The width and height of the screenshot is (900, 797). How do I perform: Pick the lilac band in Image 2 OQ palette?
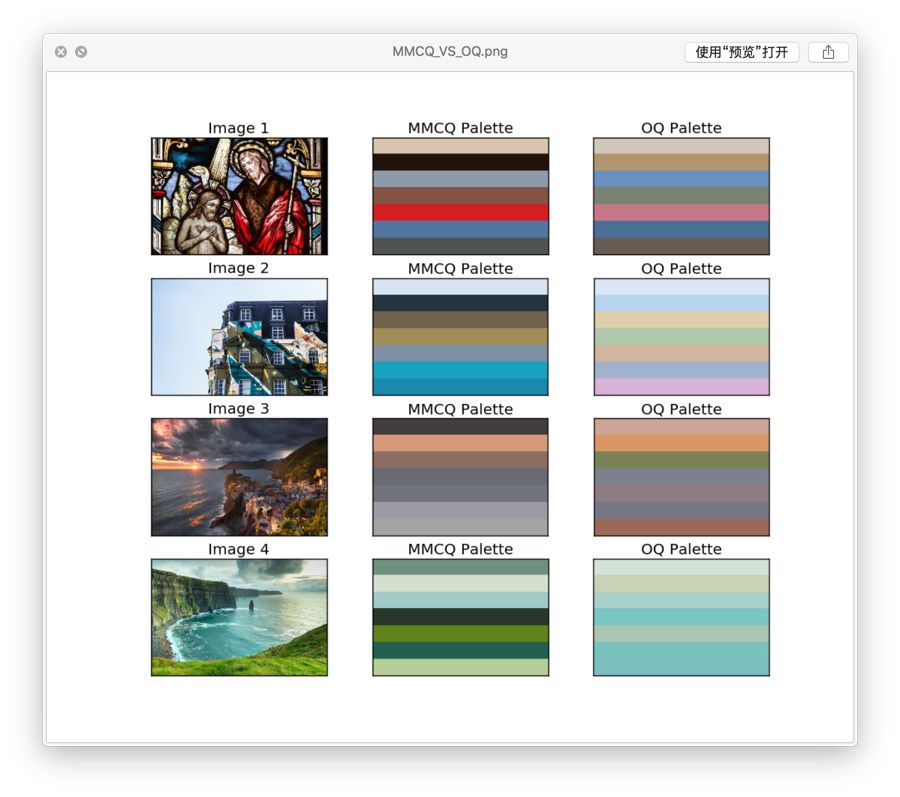[x=681, y=387]
